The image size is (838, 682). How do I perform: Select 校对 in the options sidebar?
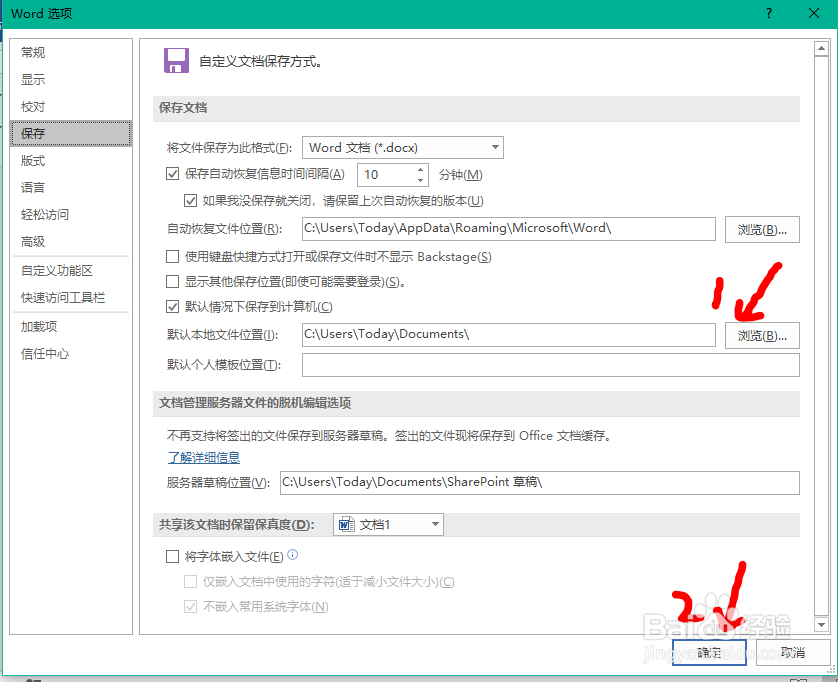71,106
